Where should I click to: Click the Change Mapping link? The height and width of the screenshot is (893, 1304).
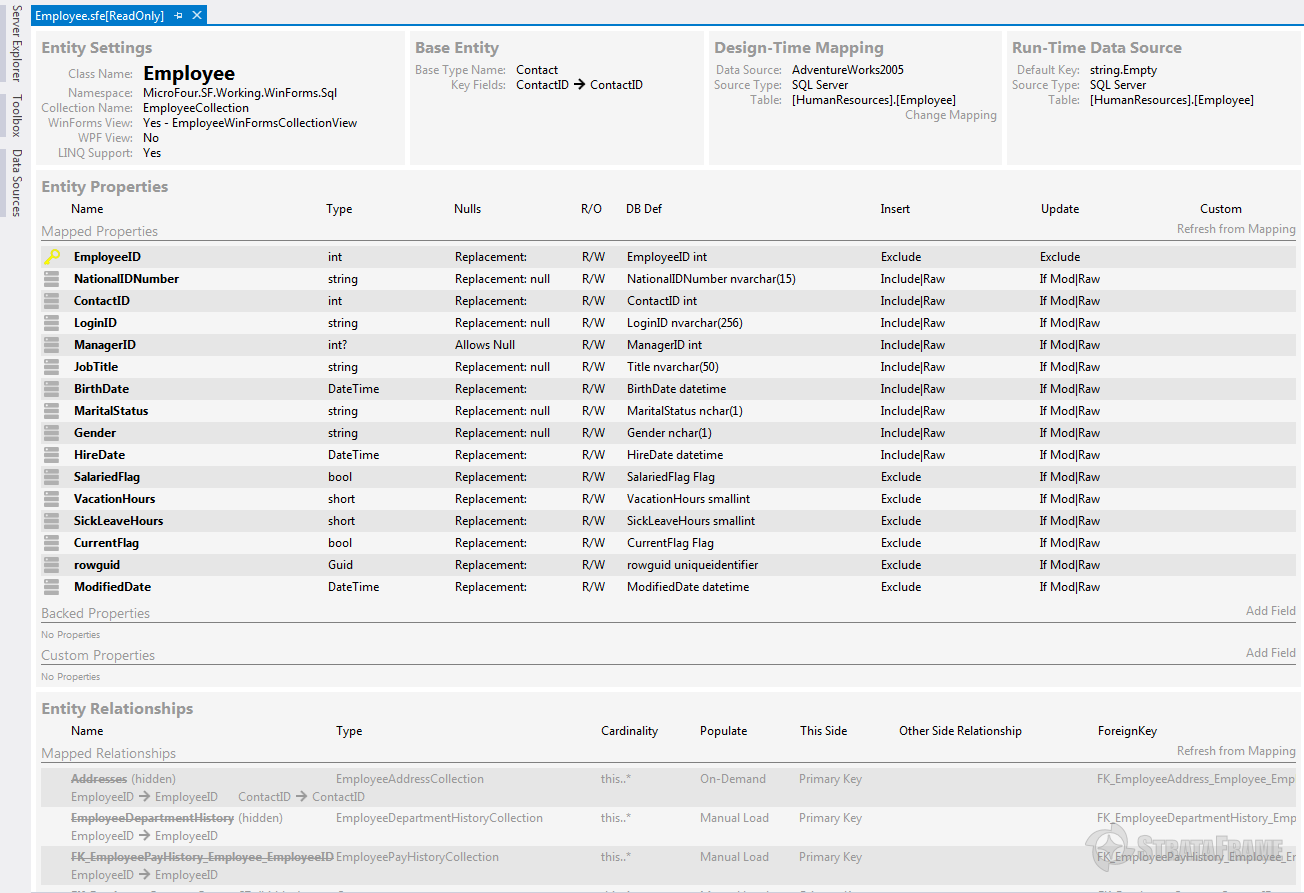click(950, 115)
